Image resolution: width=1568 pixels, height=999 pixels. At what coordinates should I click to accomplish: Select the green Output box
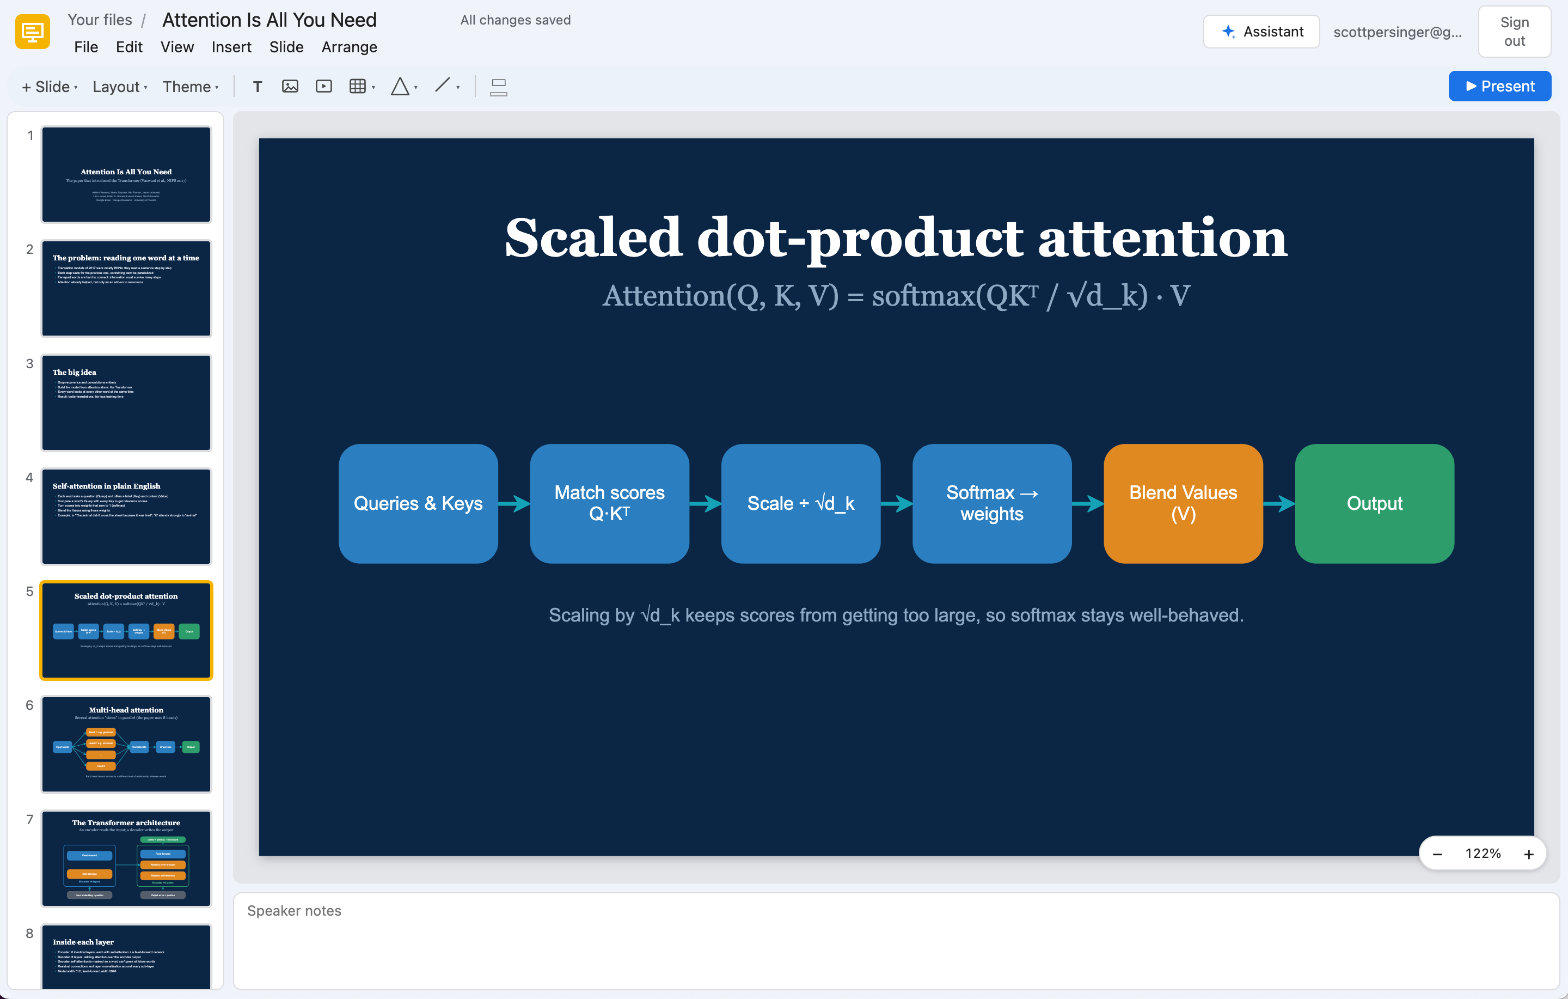click(1374, 504)
